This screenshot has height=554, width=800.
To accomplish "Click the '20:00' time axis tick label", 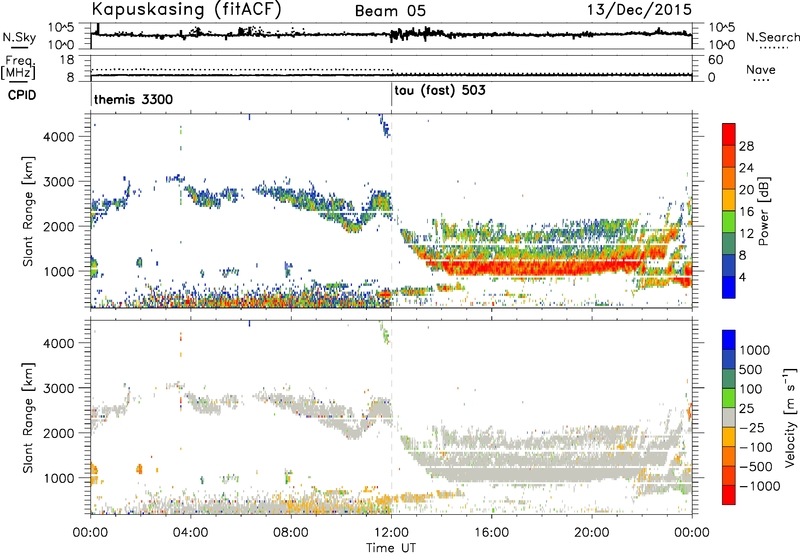I will 592,533.
